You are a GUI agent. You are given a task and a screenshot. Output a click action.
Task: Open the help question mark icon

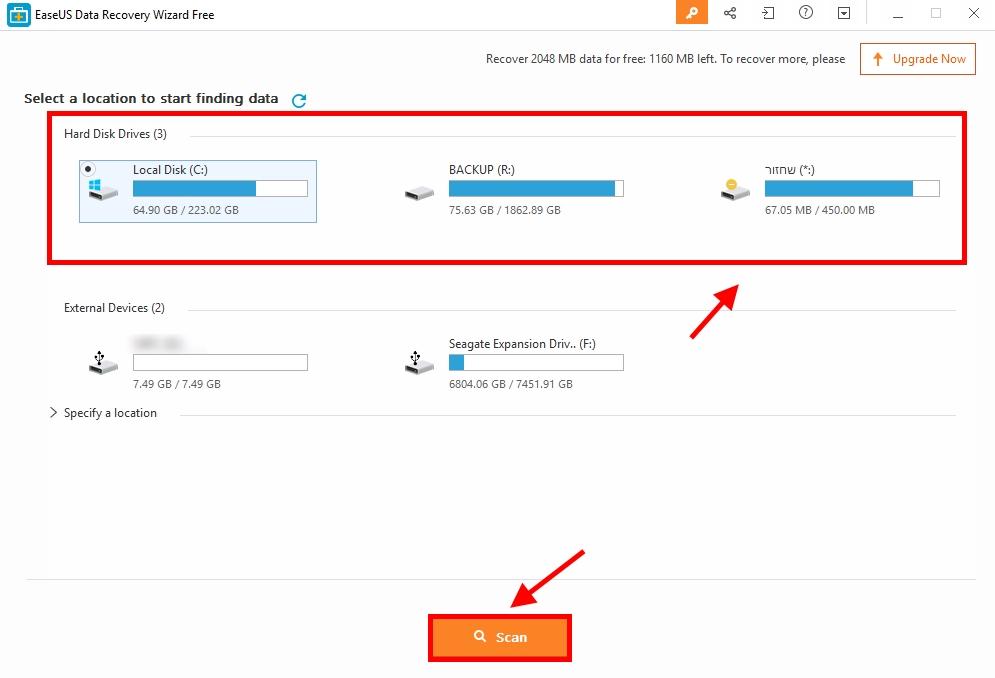point(806,13)
